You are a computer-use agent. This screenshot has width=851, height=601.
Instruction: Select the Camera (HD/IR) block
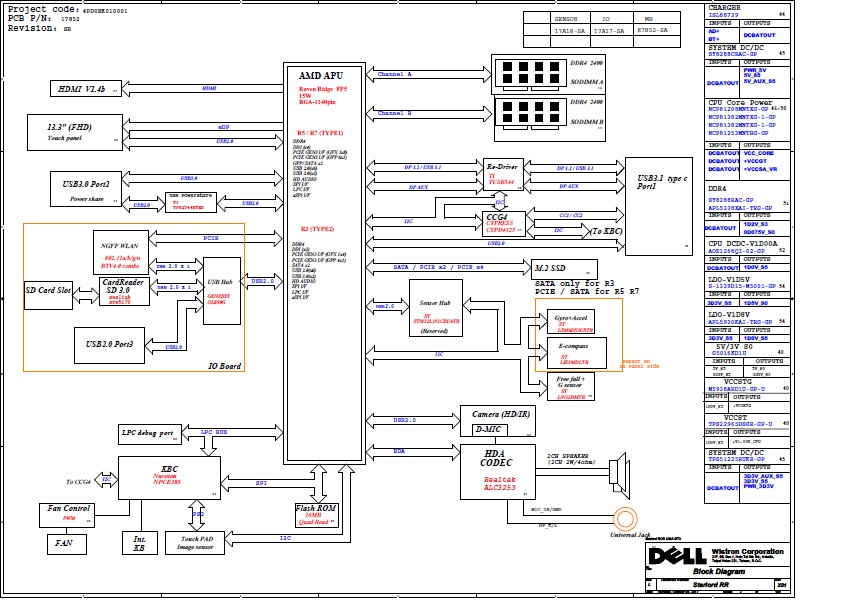pyautogui.click(x=498, y=421)
